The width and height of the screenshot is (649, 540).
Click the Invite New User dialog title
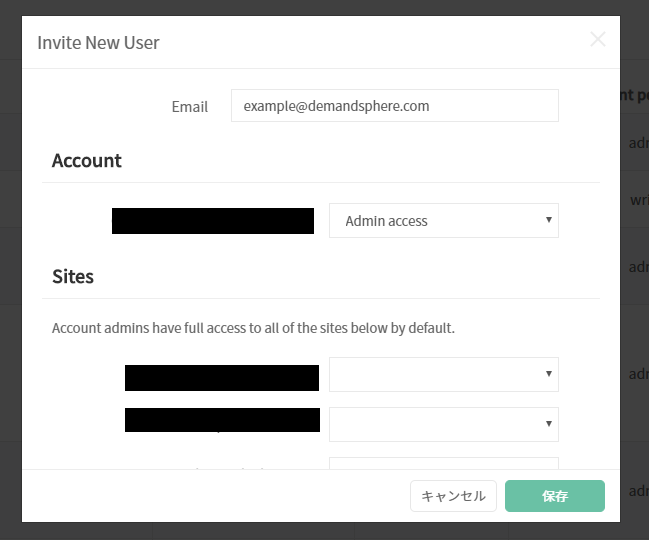tap(98, 43)
